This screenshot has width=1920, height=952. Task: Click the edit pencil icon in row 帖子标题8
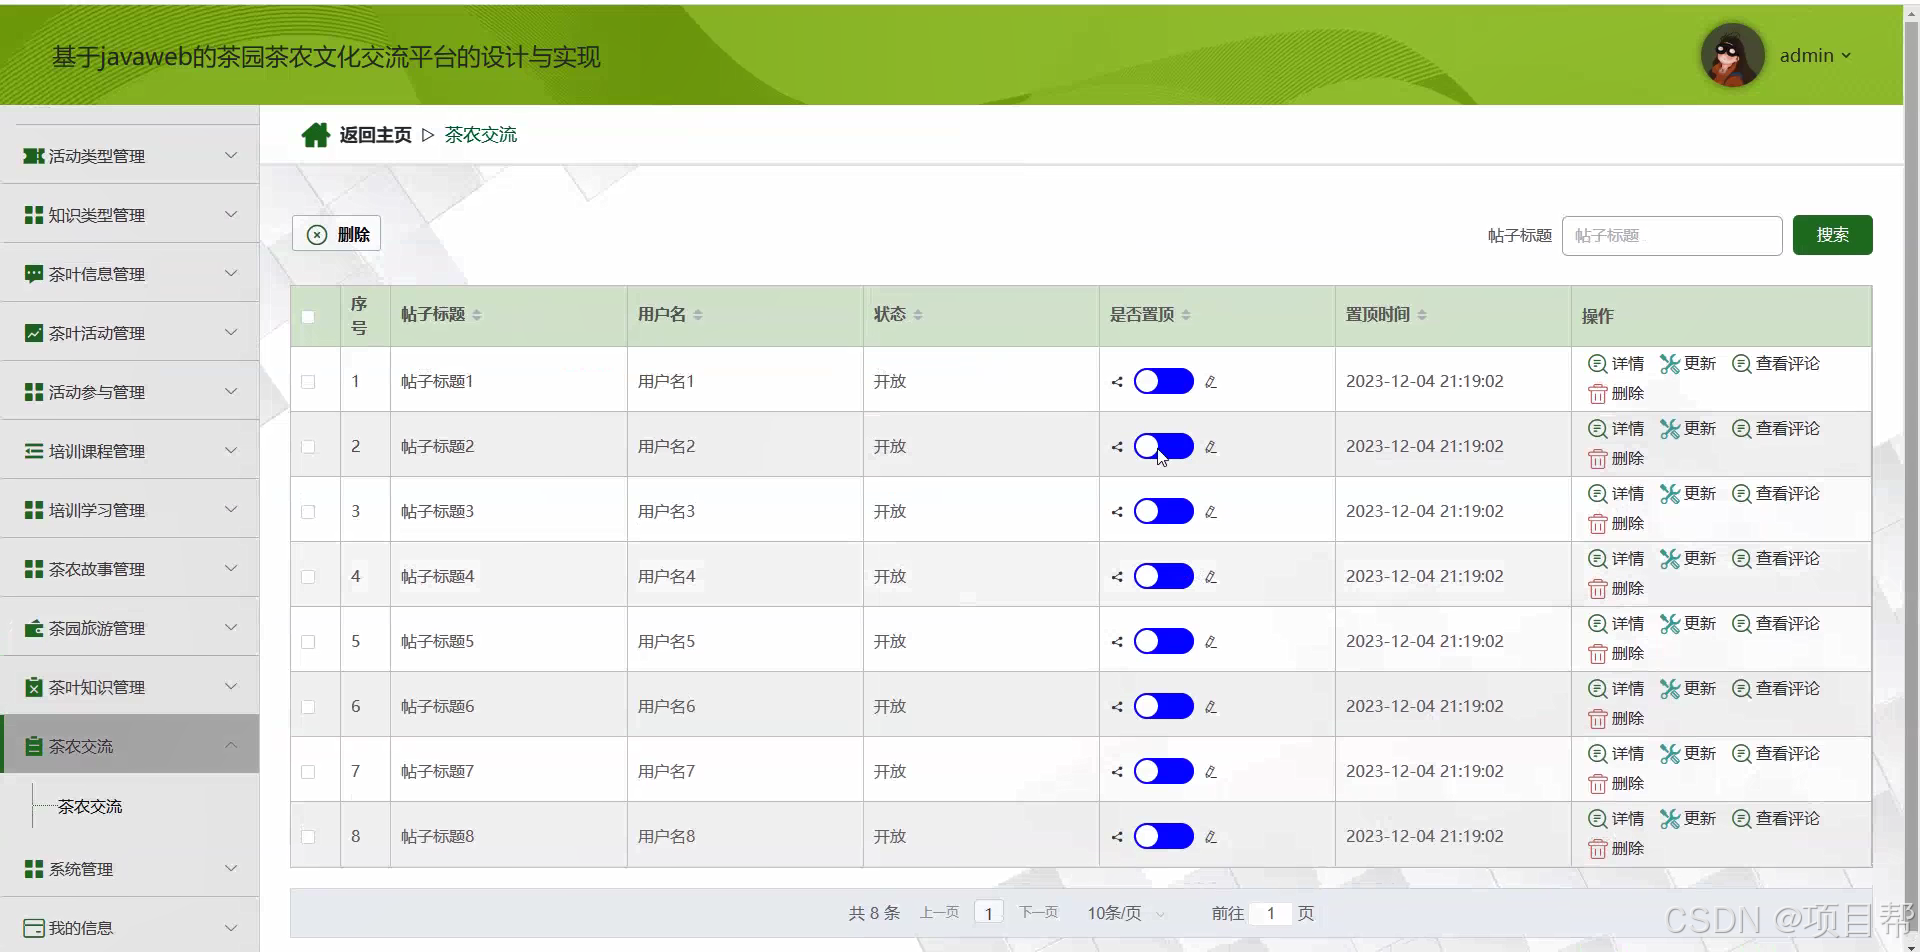tap(1211, 837)
